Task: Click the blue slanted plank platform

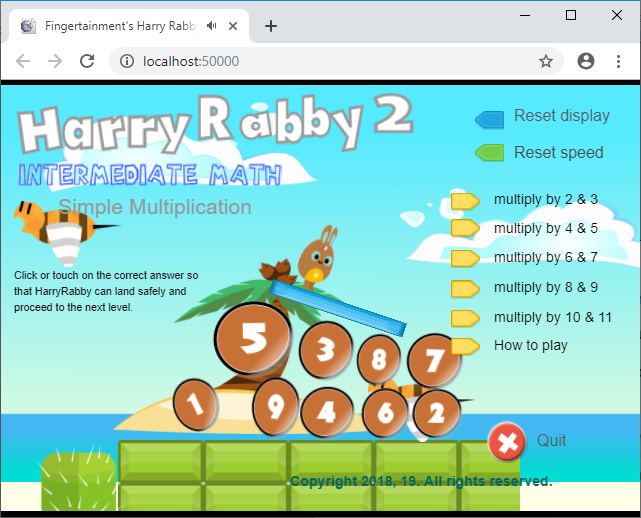Action: [338, 307]
